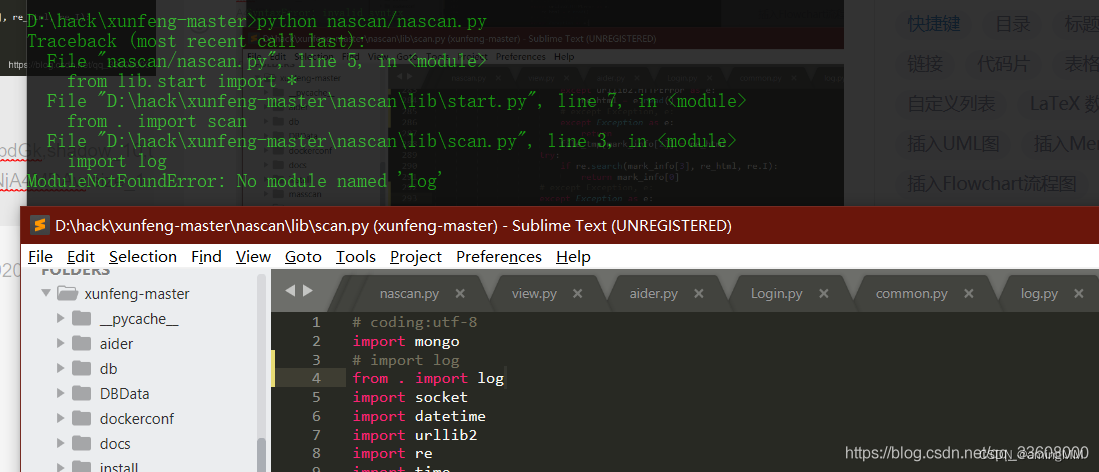Image resolution: width=1099 pixels, height=472 pixels.
Task: Place cursor on '# import log' comment
Action: [406, 360]
